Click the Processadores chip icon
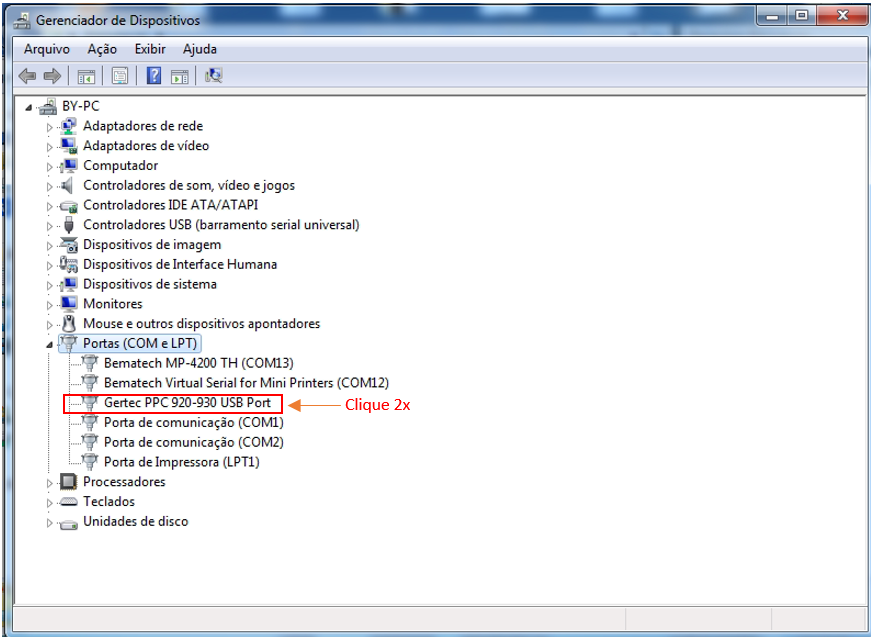 coord(68,481)
